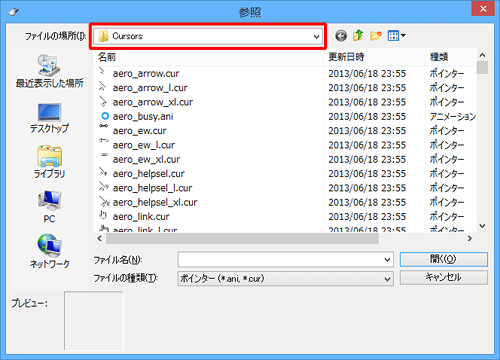Click the aero_ew_xl.cur file name
This screenshot has width=500, height=360.
(x=146, y=159)
